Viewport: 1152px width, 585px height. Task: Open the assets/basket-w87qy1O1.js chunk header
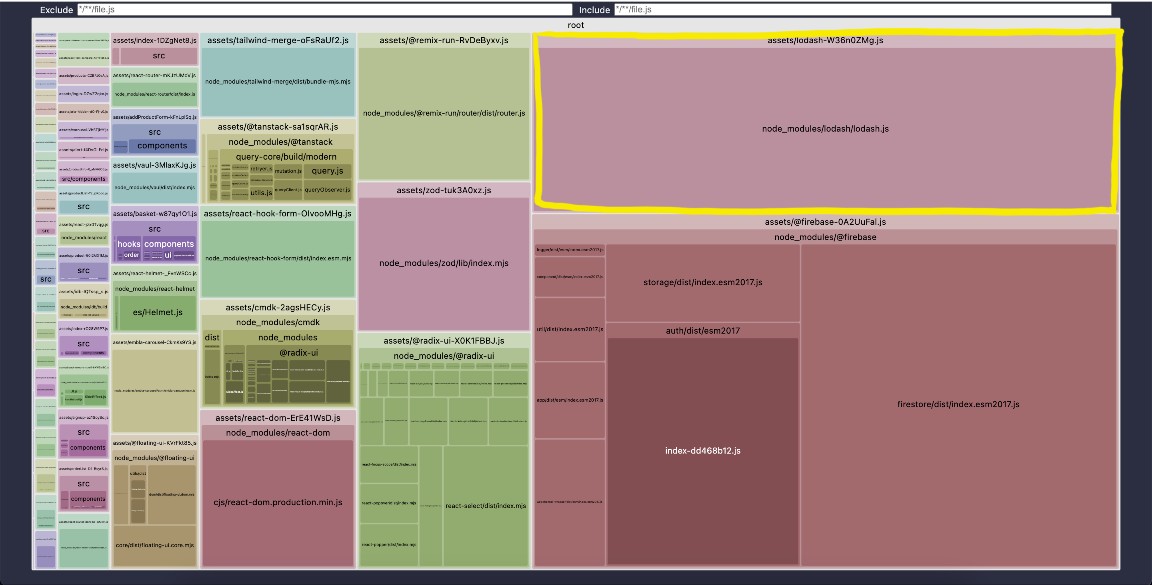(155, 214)
